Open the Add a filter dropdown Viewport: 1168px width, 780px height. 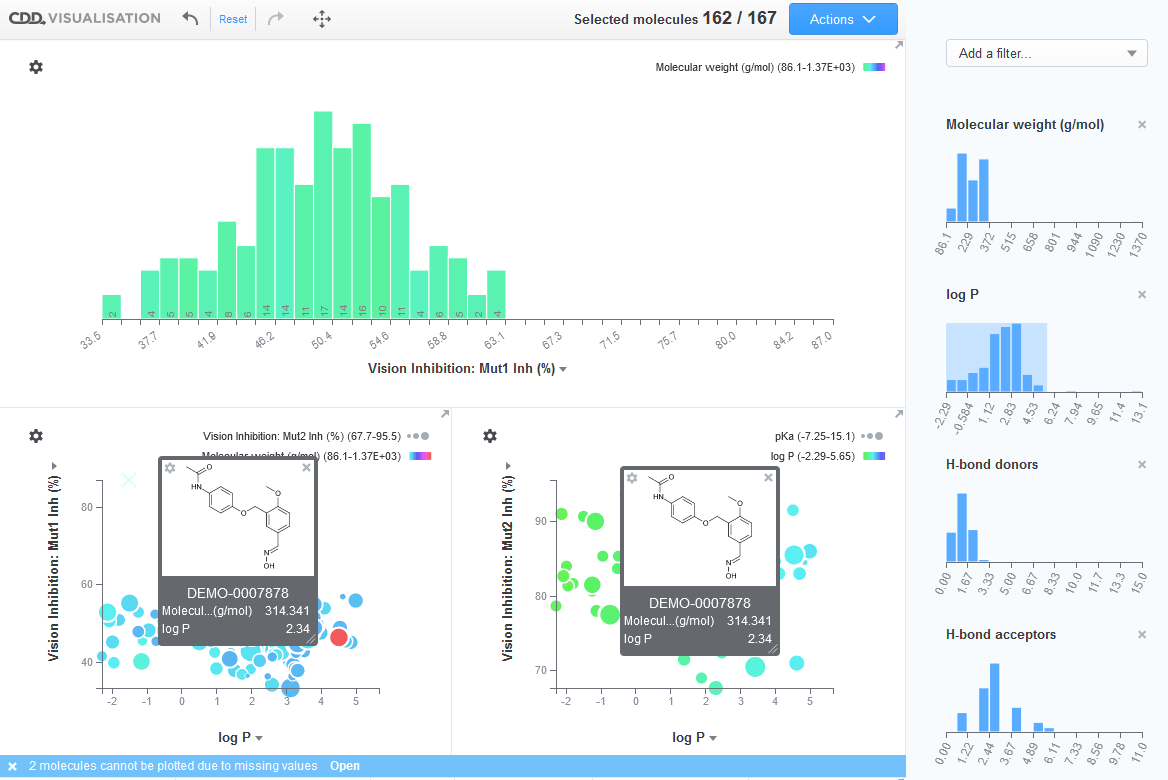pyautogui.click(x=1046, y=53)
